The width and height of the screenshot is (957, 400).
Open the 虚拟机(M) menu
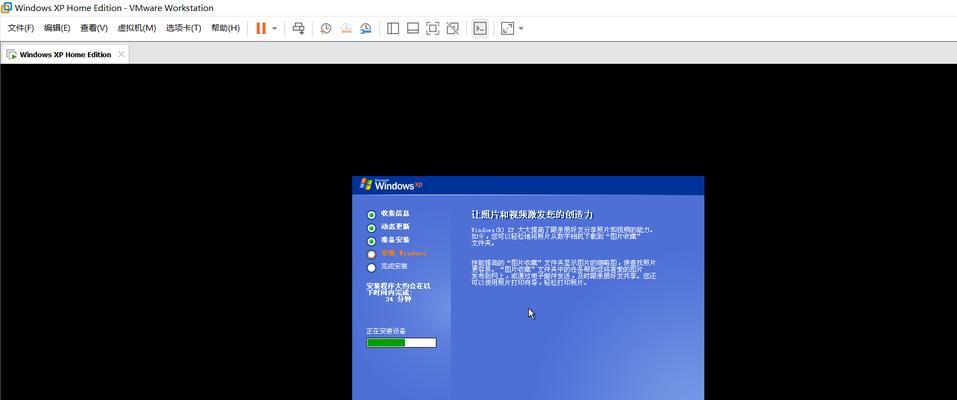pos(137,28)
